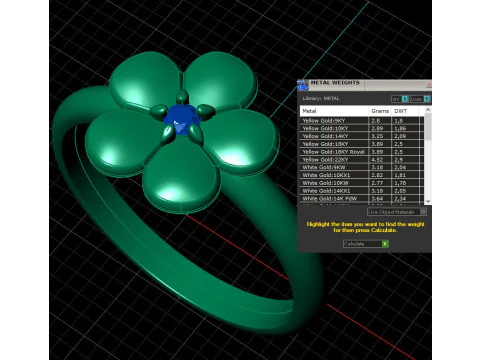Image resolution: width=480 pixels, height=360 pixels.
Task: Select the White Gold:14K PdW row
Action: click(362, 198)
